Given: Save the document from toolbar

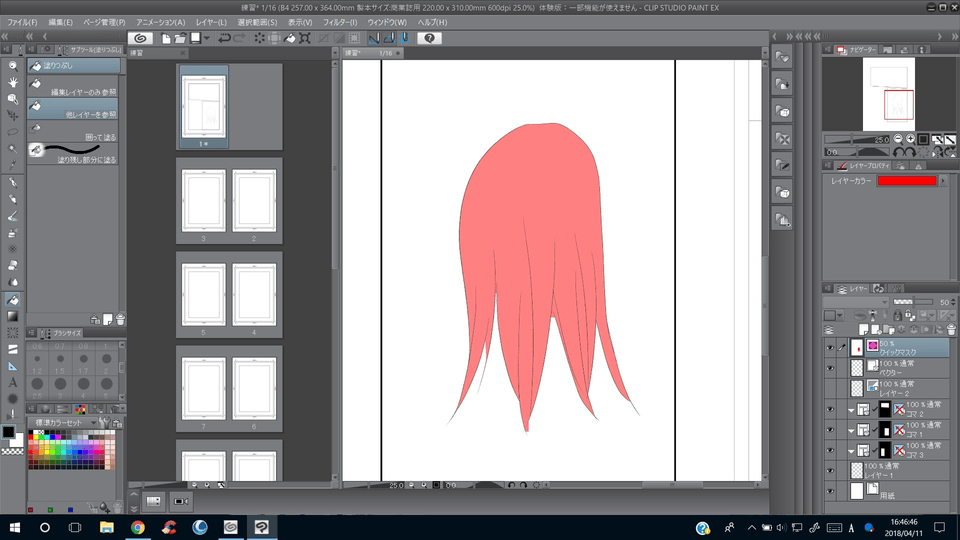Looking at the screenshot, I should click(195, 38).
